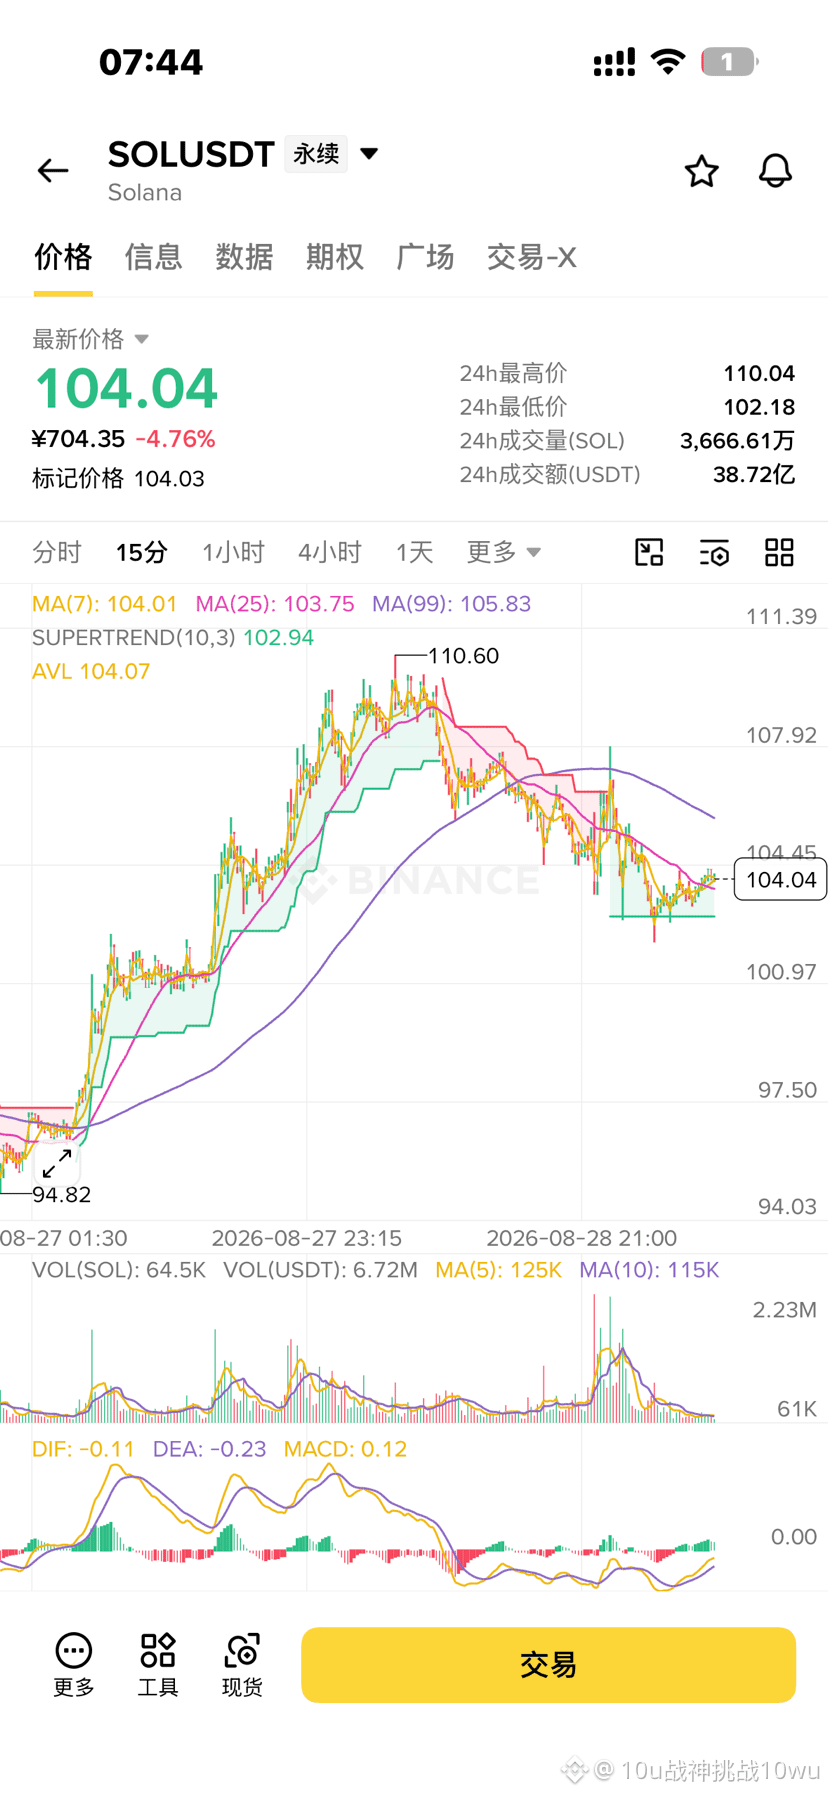Screen dimensions: 828x1796
Task: Open the 广场 tab
Action: [x=425, y=257]
